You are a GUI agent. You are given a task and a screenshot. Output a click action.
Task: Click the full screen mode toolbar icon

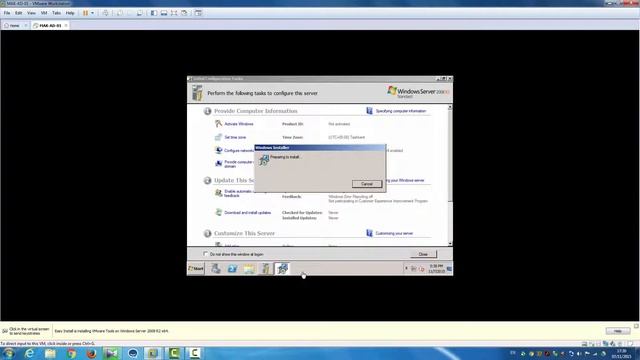point(174,13)
